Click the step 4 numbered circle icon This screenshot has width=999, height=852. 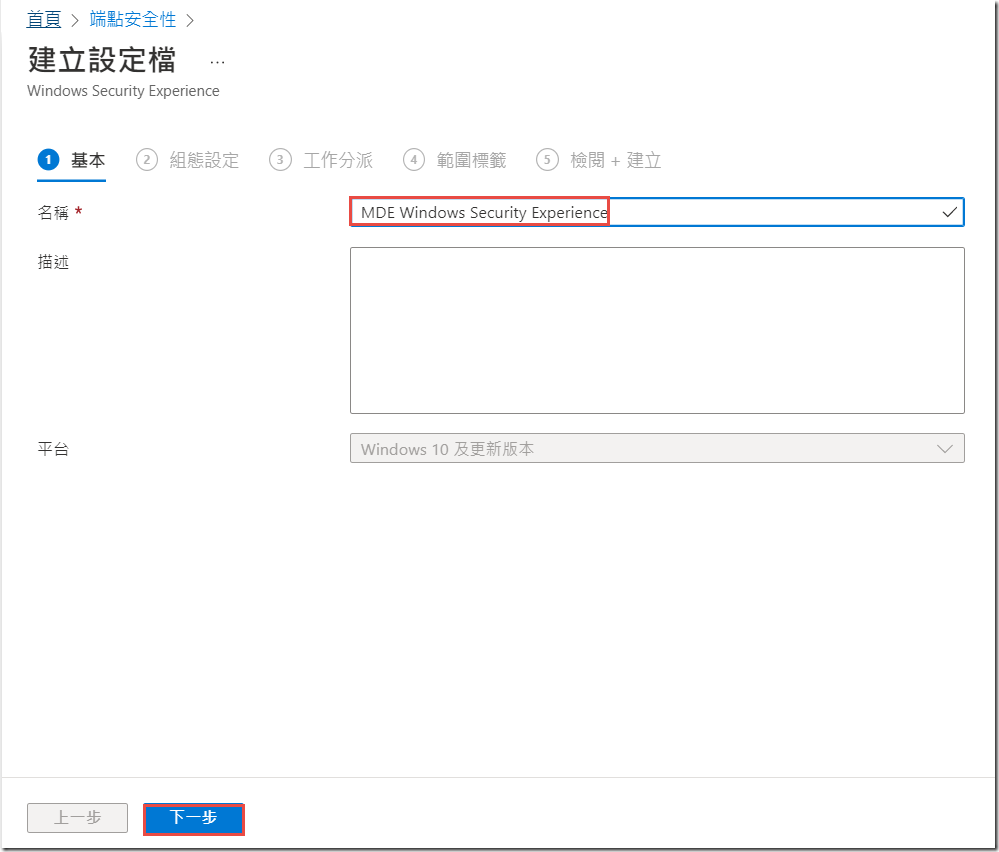point(414,160)
